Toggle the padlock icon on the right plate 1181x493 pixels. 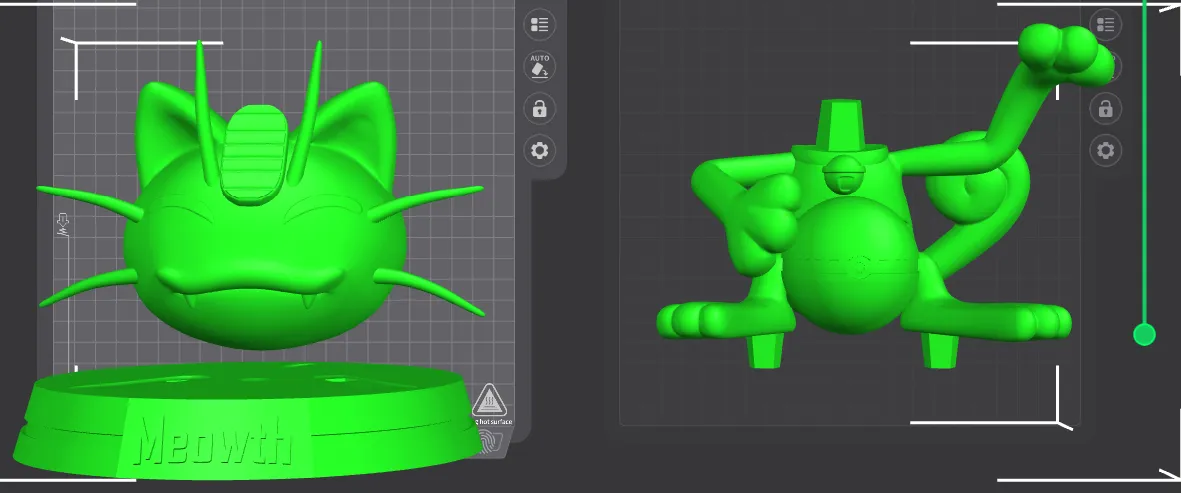pyautogui.click(x=1105, y=109)
